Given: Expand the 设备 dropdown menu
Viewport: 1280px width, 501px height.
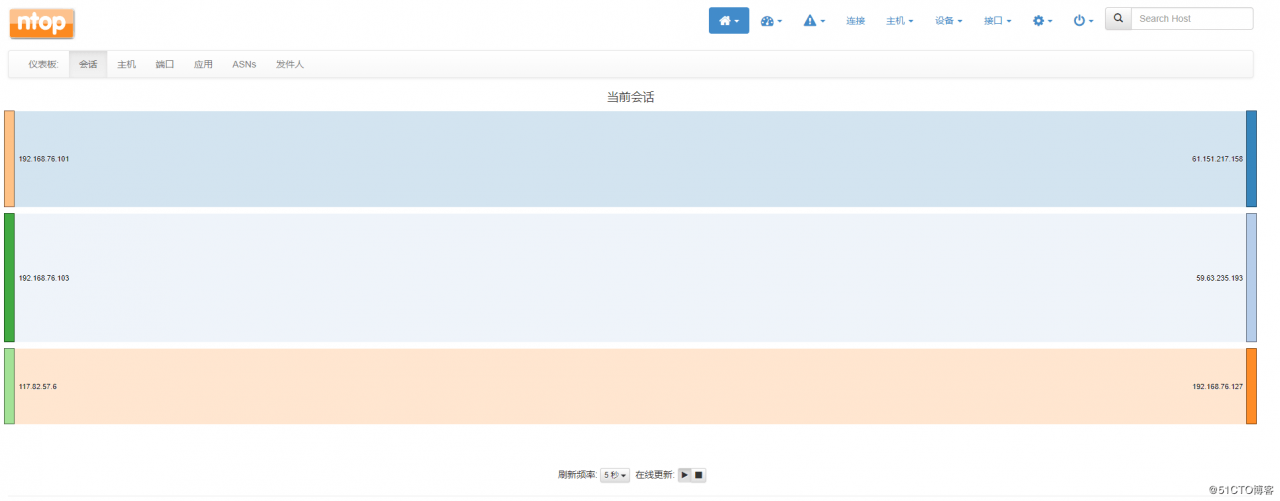Looking at the screenshot, I should pyautogui.click(x=948, y=21).
